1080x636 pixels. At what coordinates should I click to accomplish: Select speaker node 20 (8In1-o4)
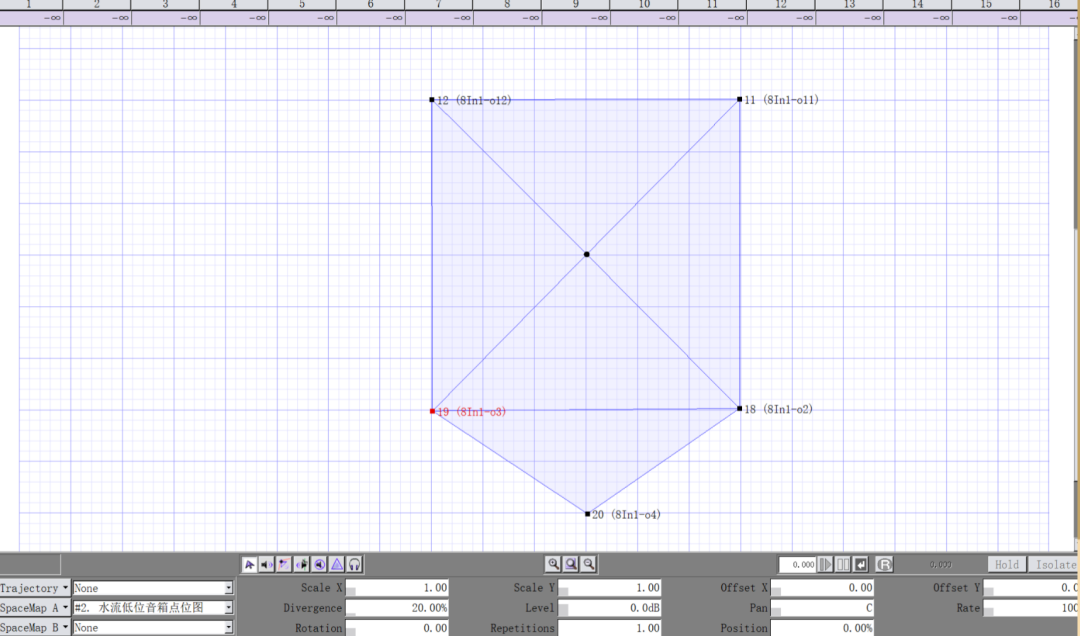point(588,514)
